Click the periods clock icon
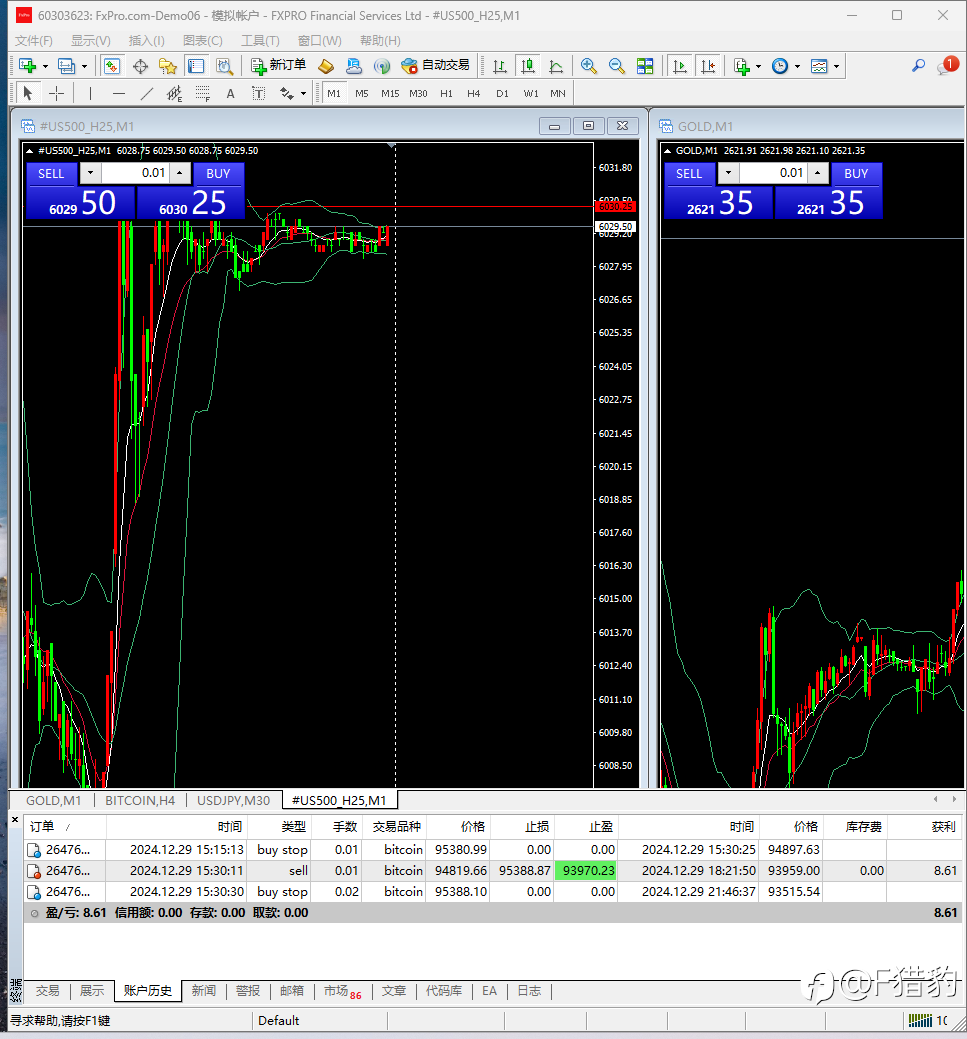Screen dimensions: 967x1039 [780, 66]
